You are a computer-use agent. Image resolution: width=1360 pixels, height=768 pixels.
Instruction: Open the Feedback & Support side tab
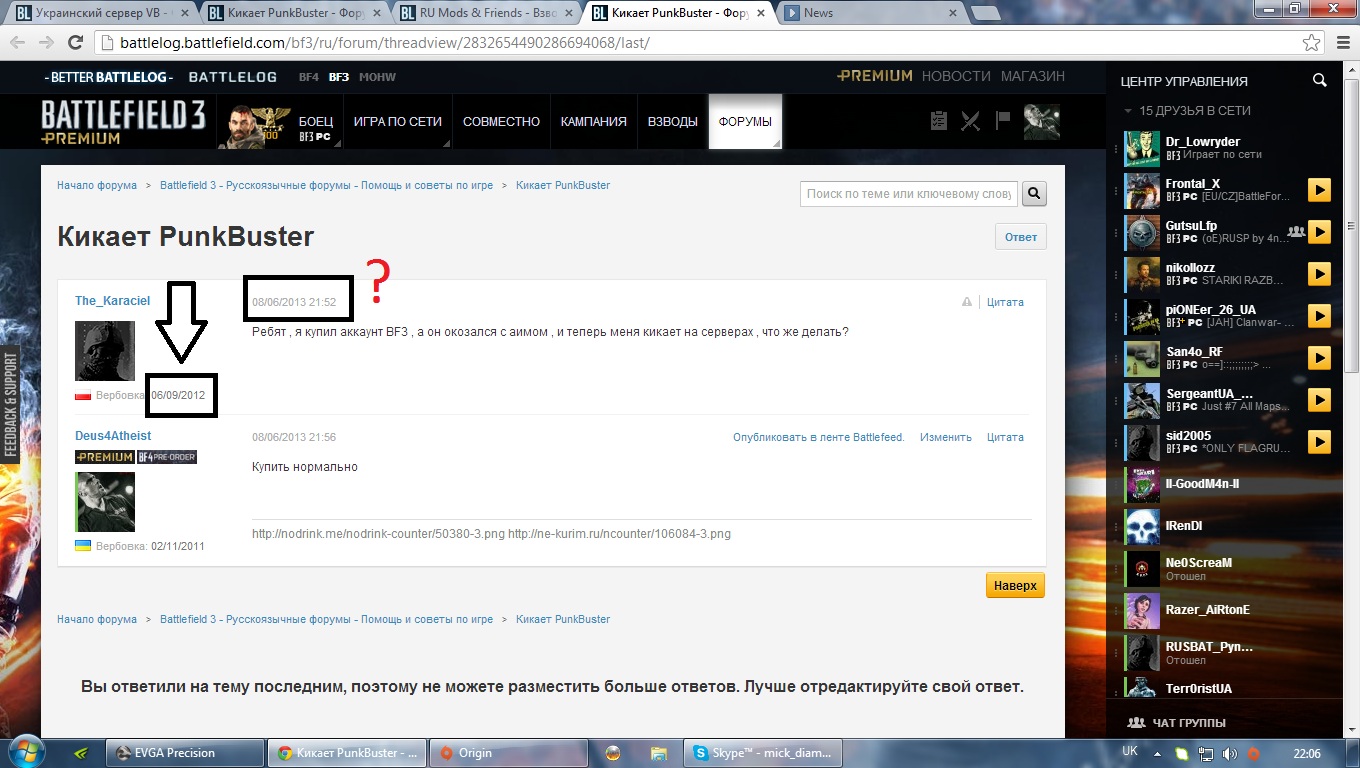[11, 405]
